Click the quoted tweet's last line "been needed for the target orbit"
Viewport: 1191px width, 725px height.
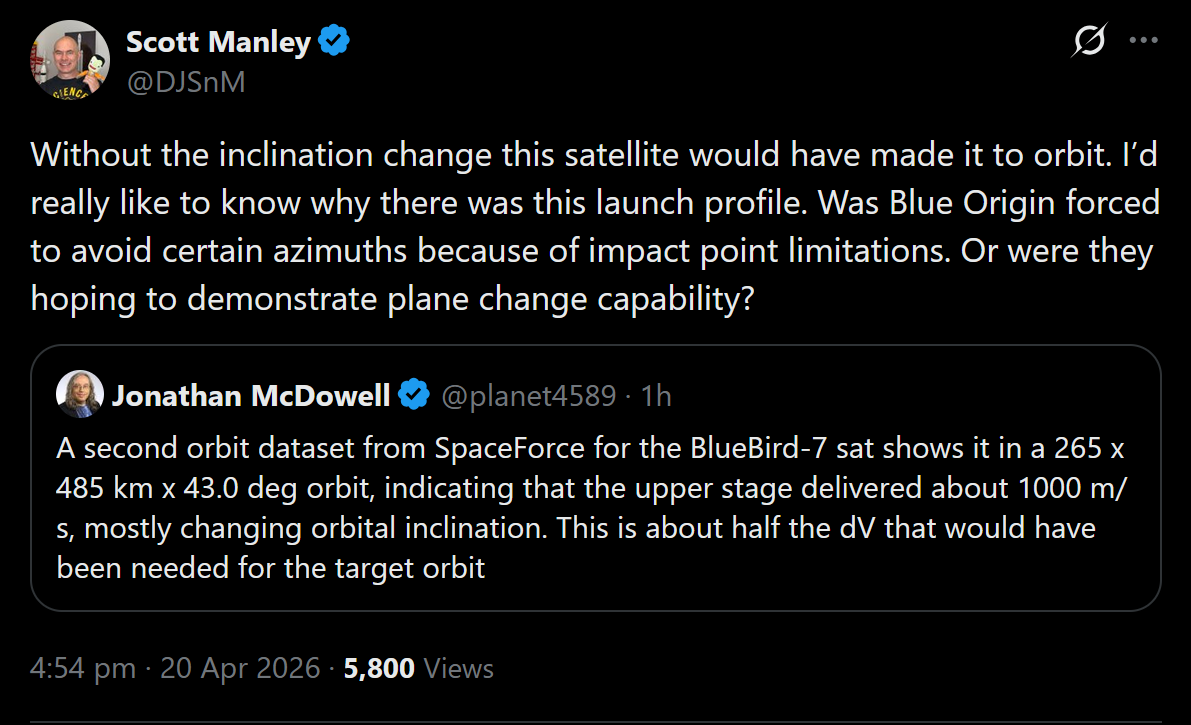click(271, 568)
